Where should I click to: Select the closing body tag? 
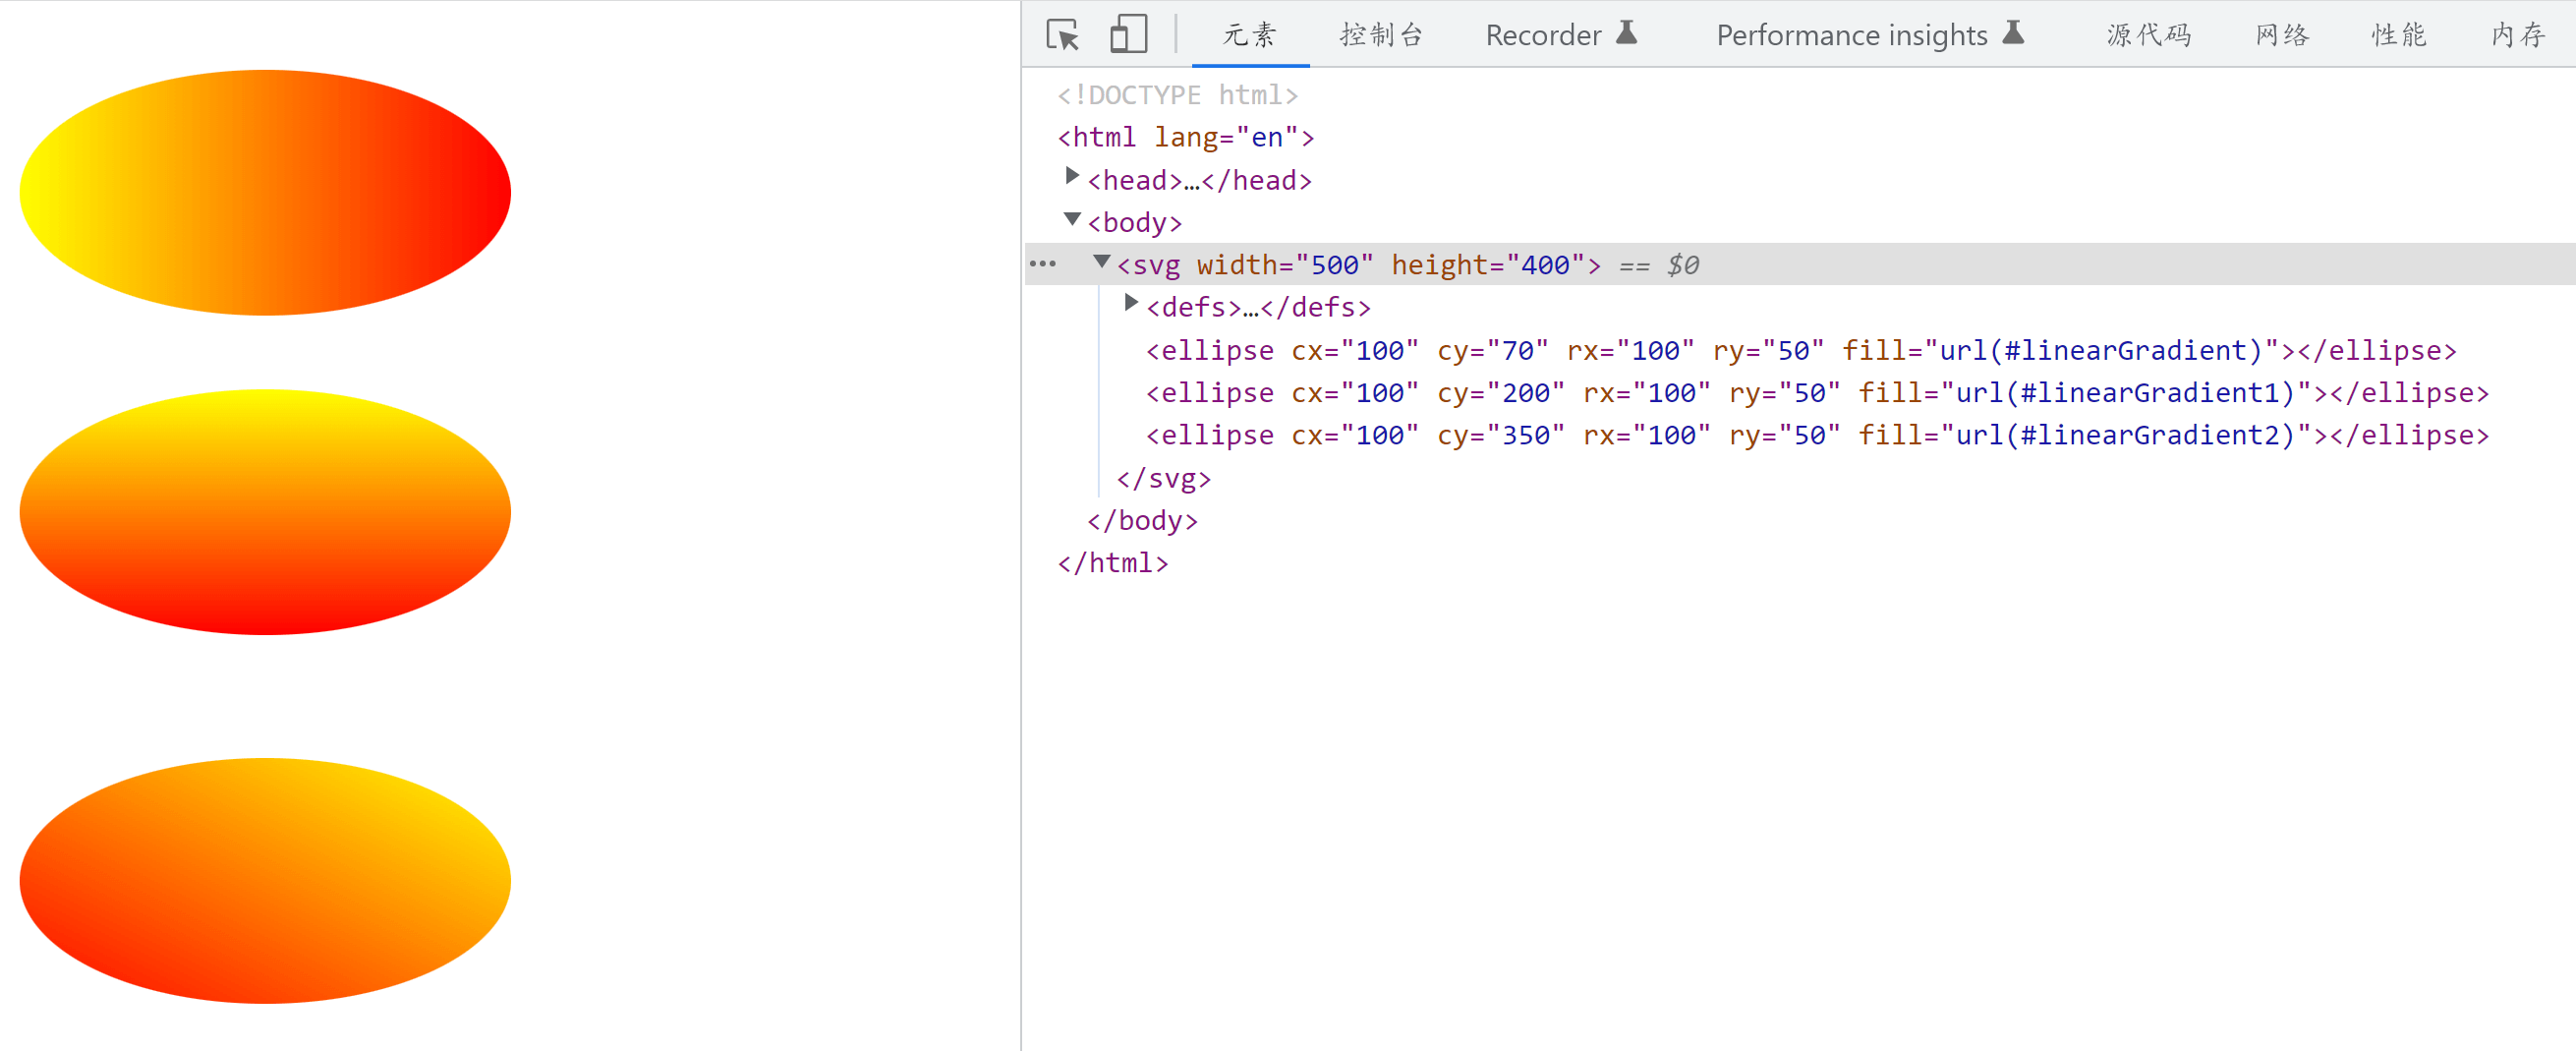pyautogui.click(x=1142, y=520)
